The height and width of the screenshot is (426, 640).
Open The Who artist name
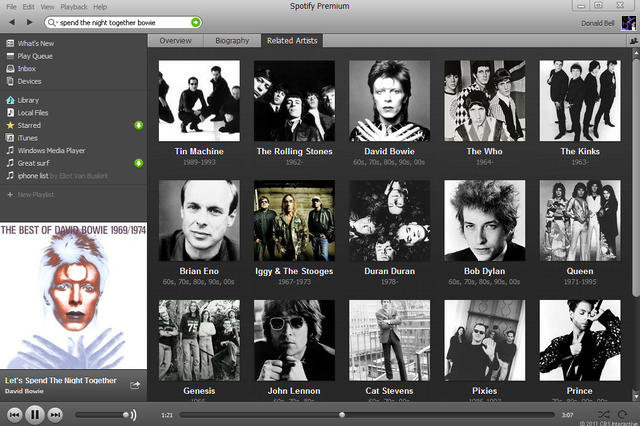pyautogui.click(x=484, y=151)
